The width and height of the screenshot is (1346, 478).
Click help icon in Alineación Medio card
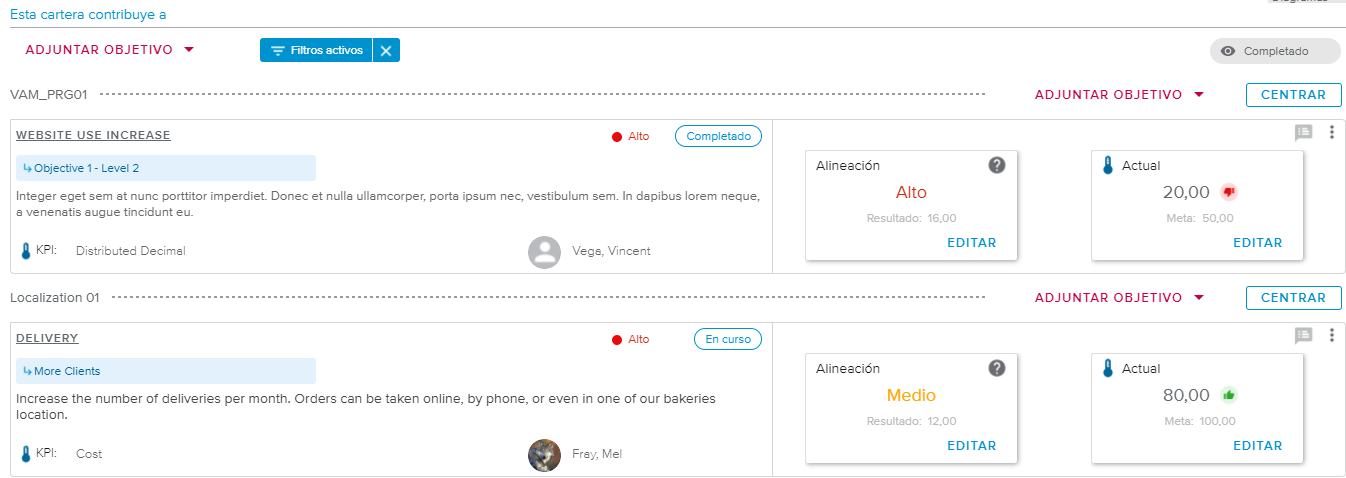pyautogui.click(x=996, y=368)
